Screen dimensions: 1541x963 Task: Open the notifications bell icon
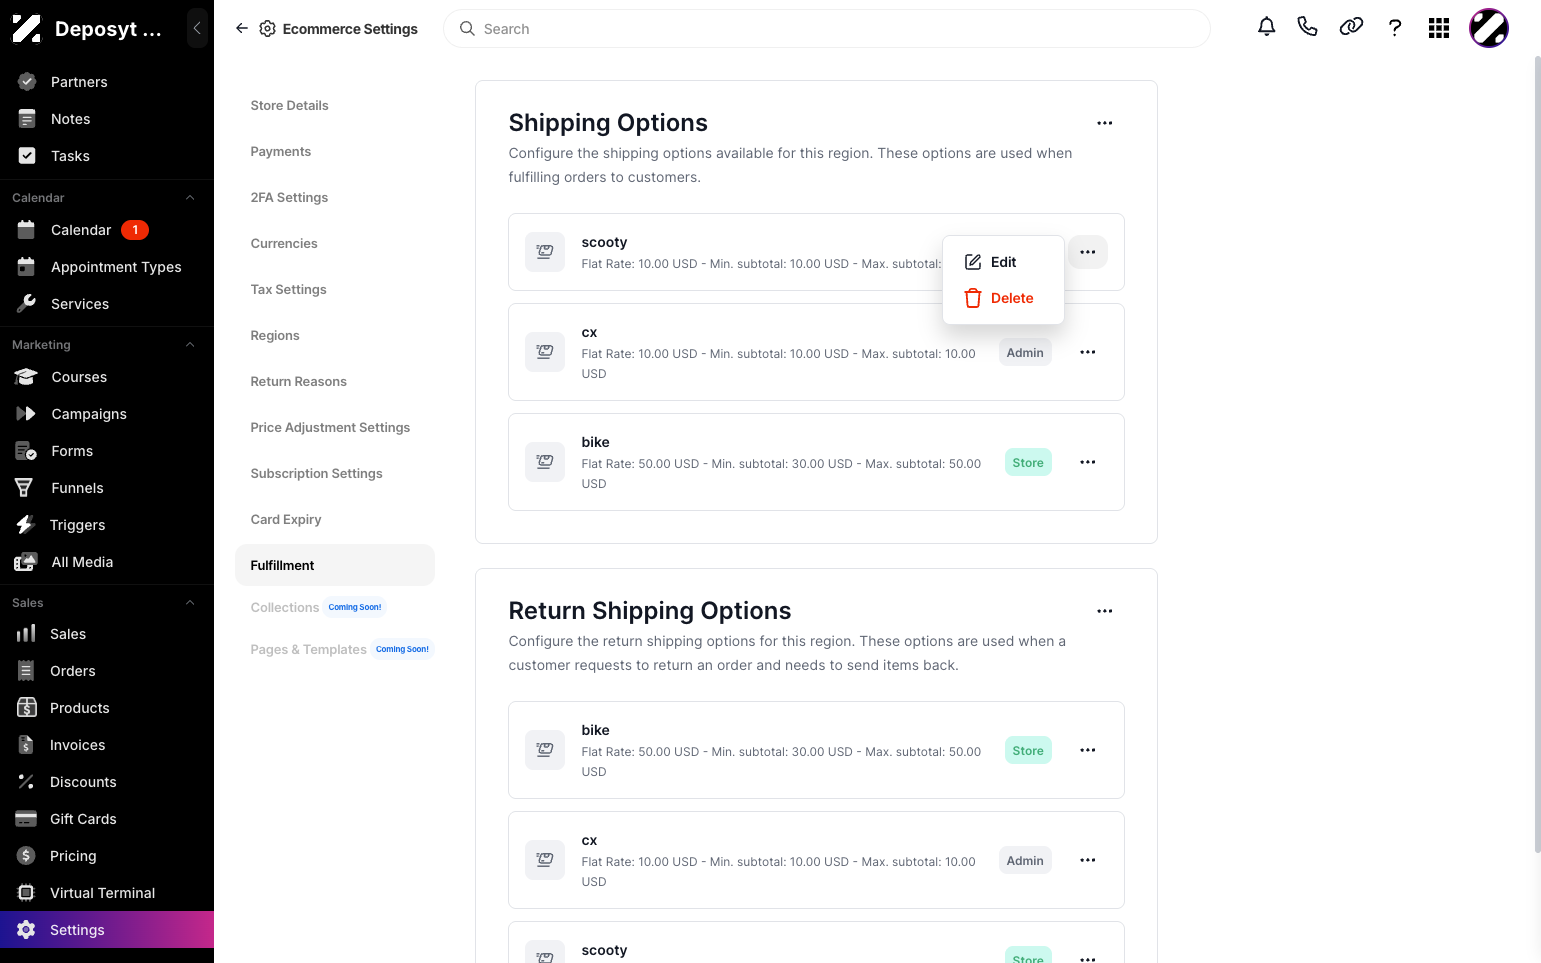tap(1266, 28)
